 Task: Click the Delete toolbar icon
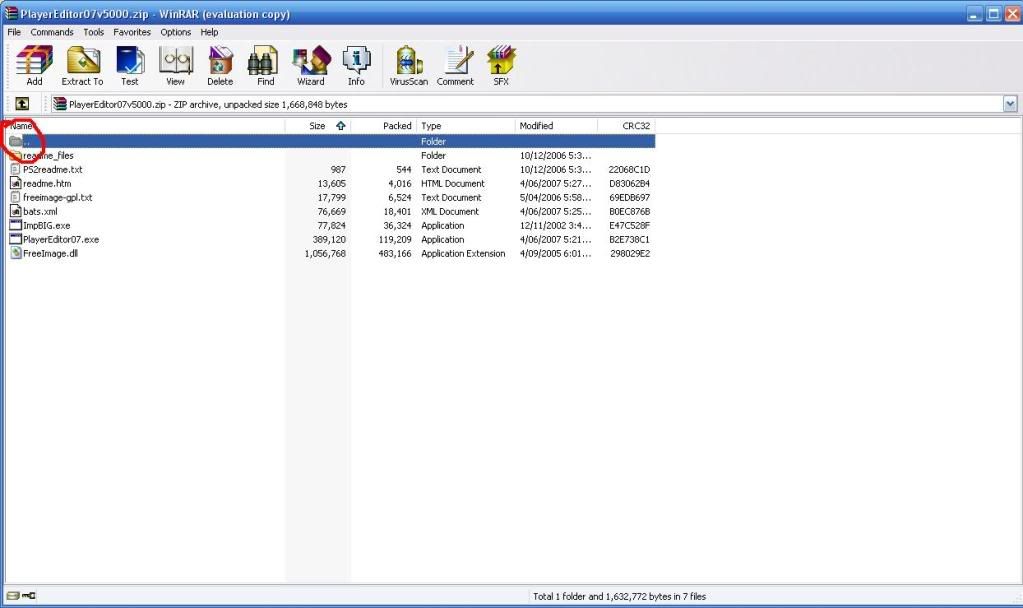(x=220, y=66)
